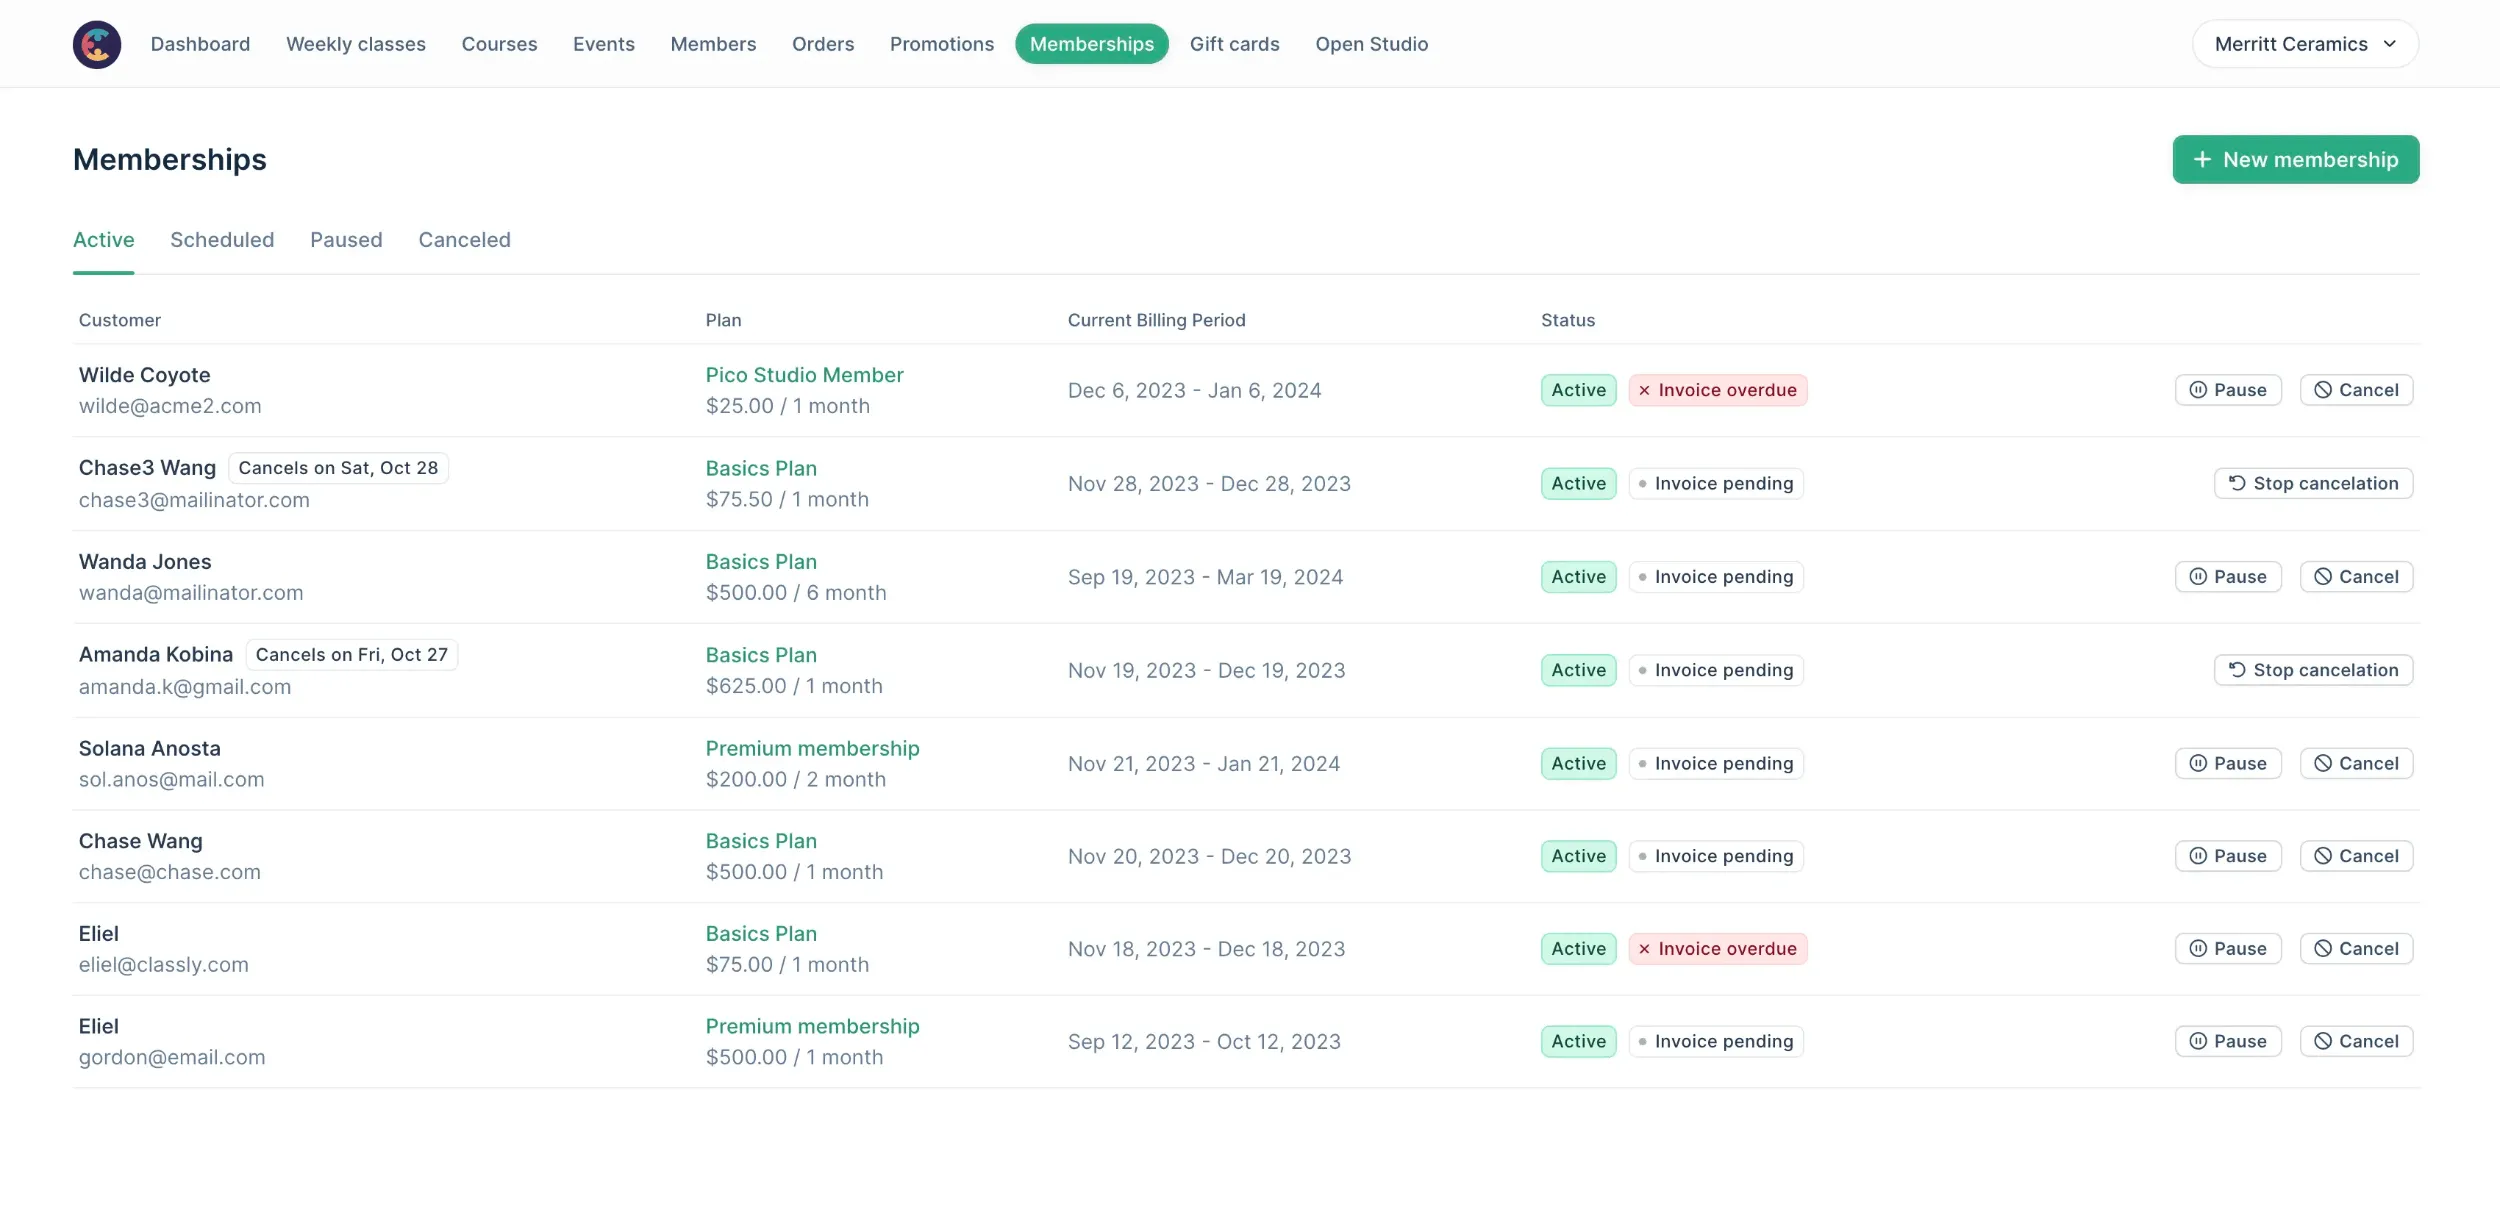Screen dimensions: 2500x1229
Task: Open the Premium membership plan for Solana Anosta
Action: [812, 747]
